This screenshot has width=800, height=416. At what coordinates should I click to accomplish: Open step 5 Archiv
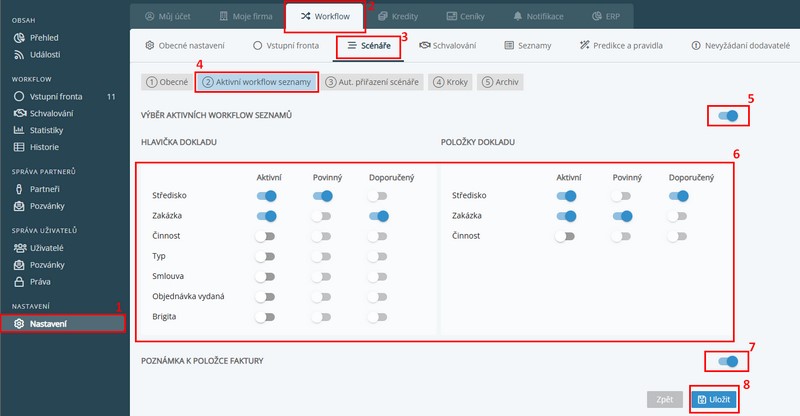pos(501,82)
